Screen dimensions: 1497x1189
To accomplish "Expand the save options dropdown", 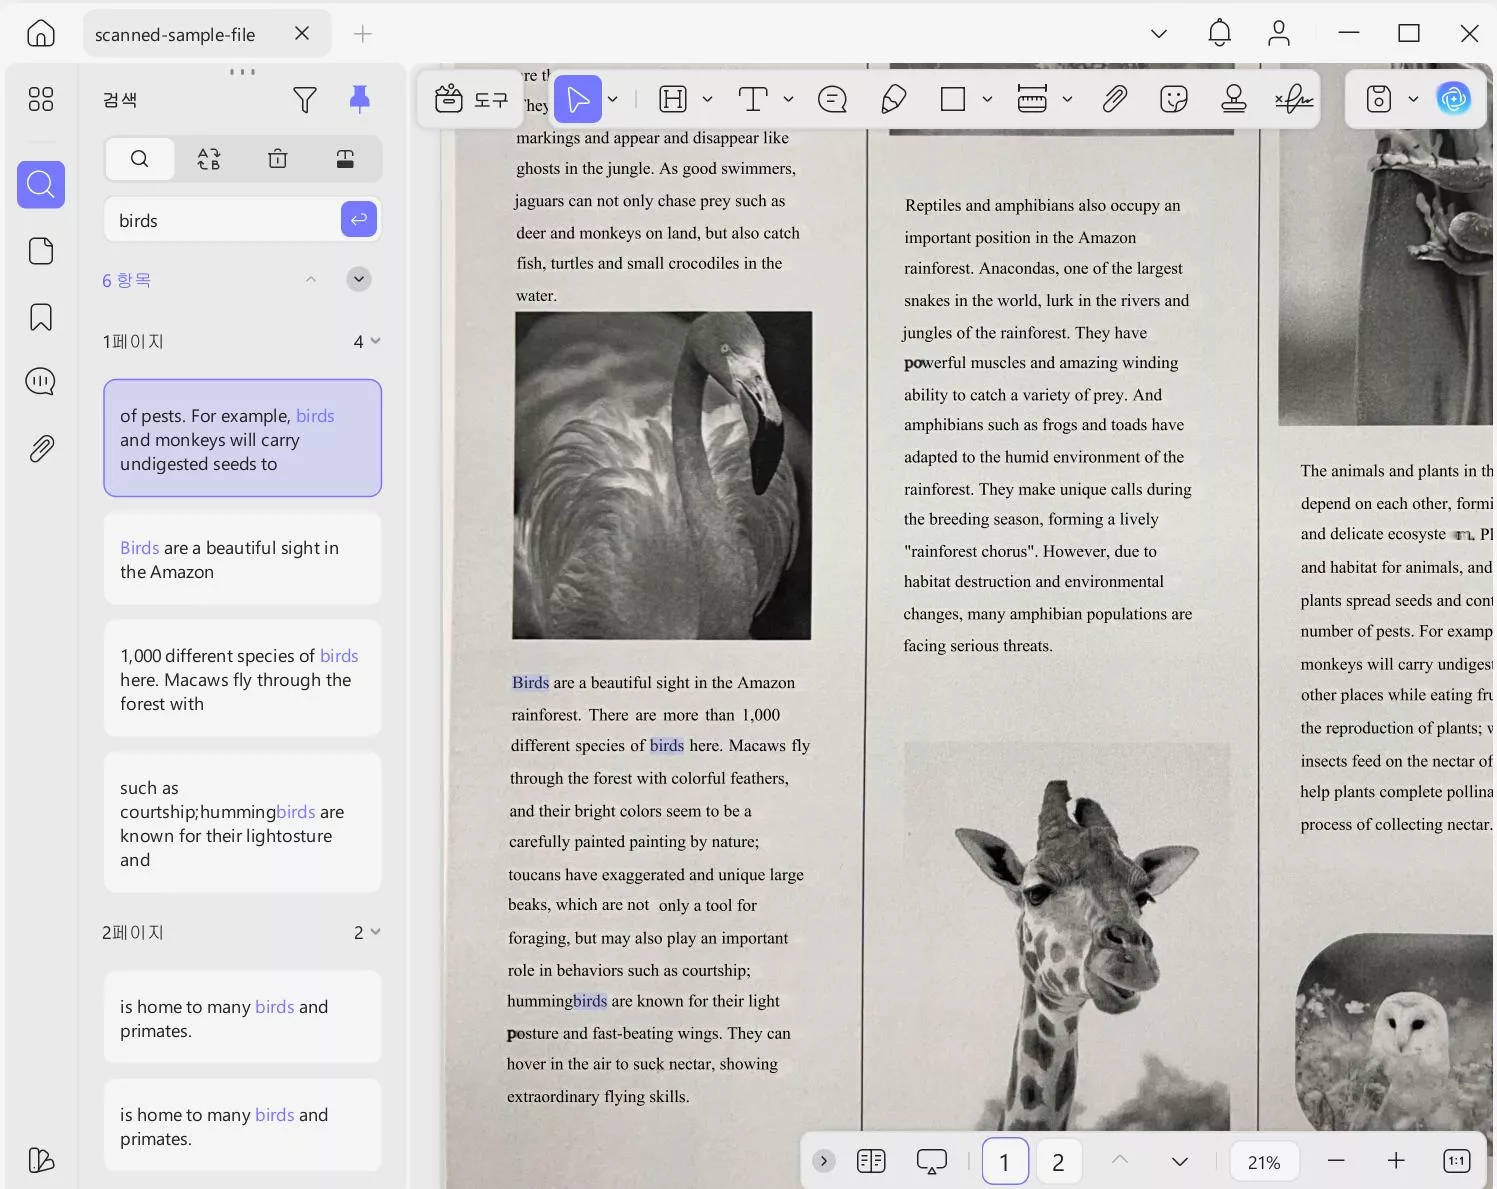I will click(x=1413, y=99).
